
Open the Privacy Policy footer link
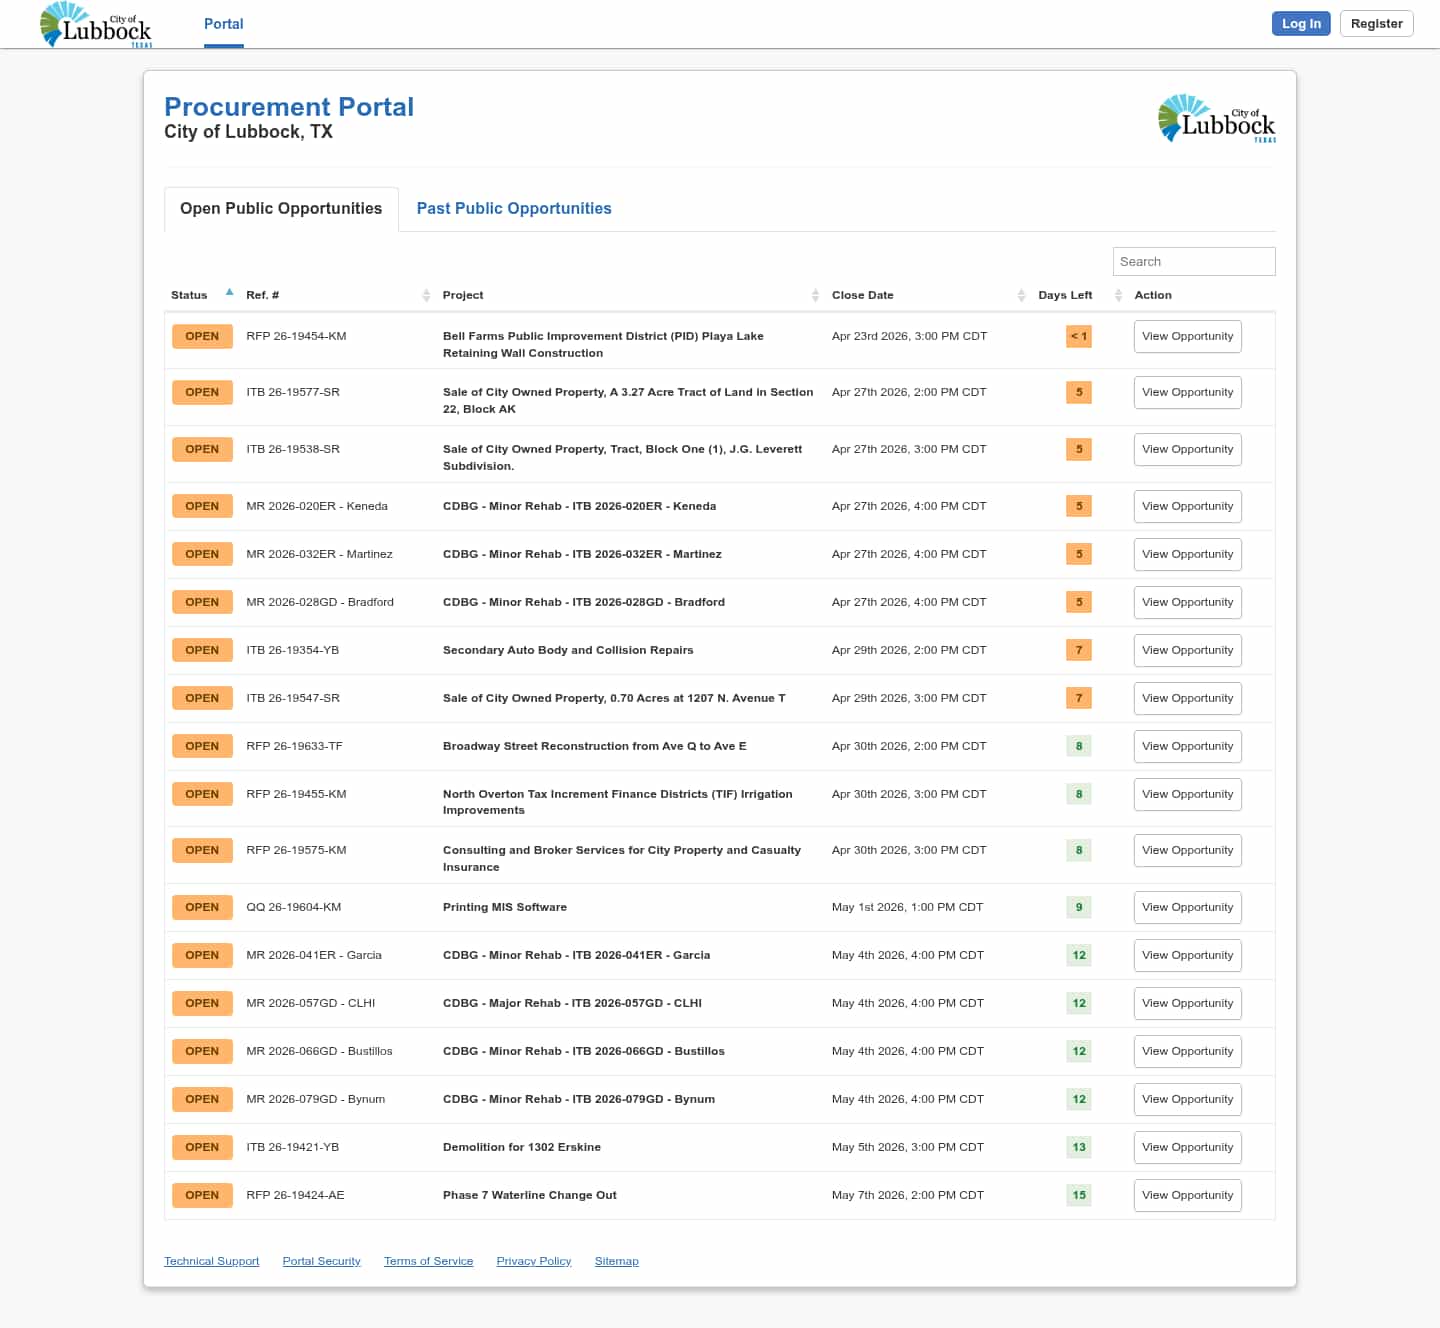click(533, 1261)
